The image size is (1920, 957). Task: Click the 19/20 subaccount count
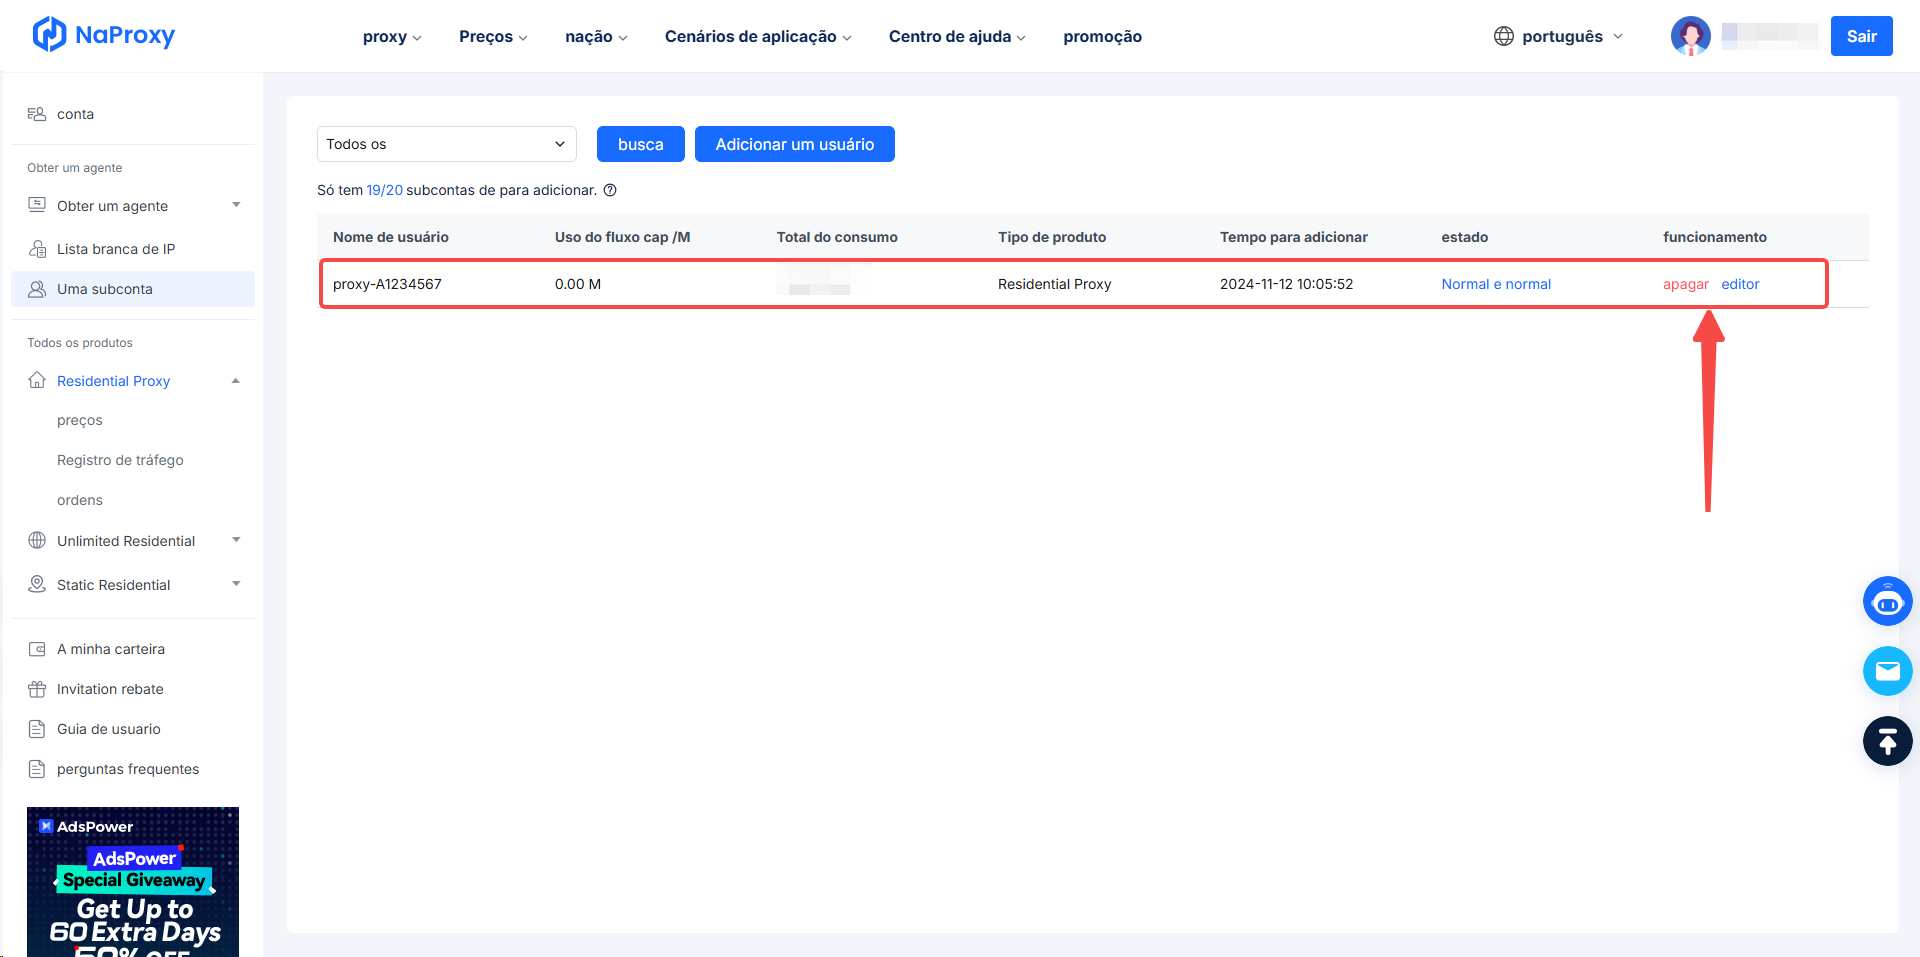tap(385, 190)
